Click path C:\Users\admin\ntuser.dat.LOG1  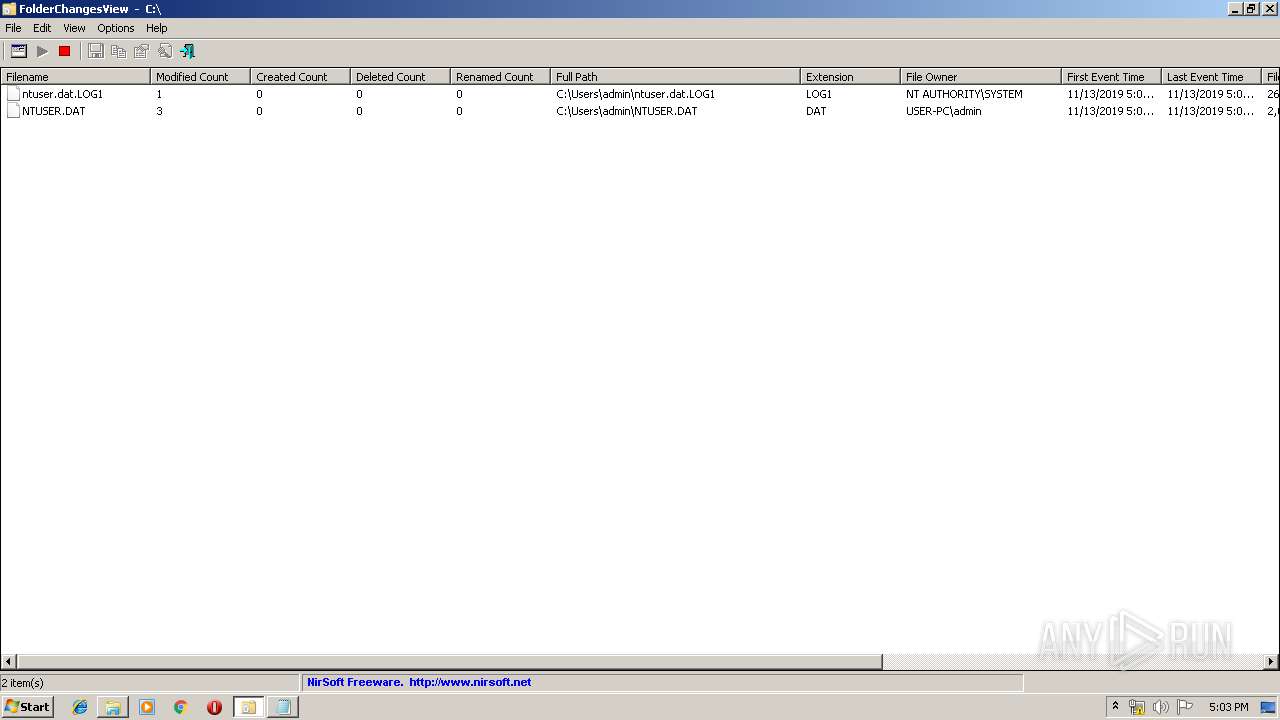636,94
